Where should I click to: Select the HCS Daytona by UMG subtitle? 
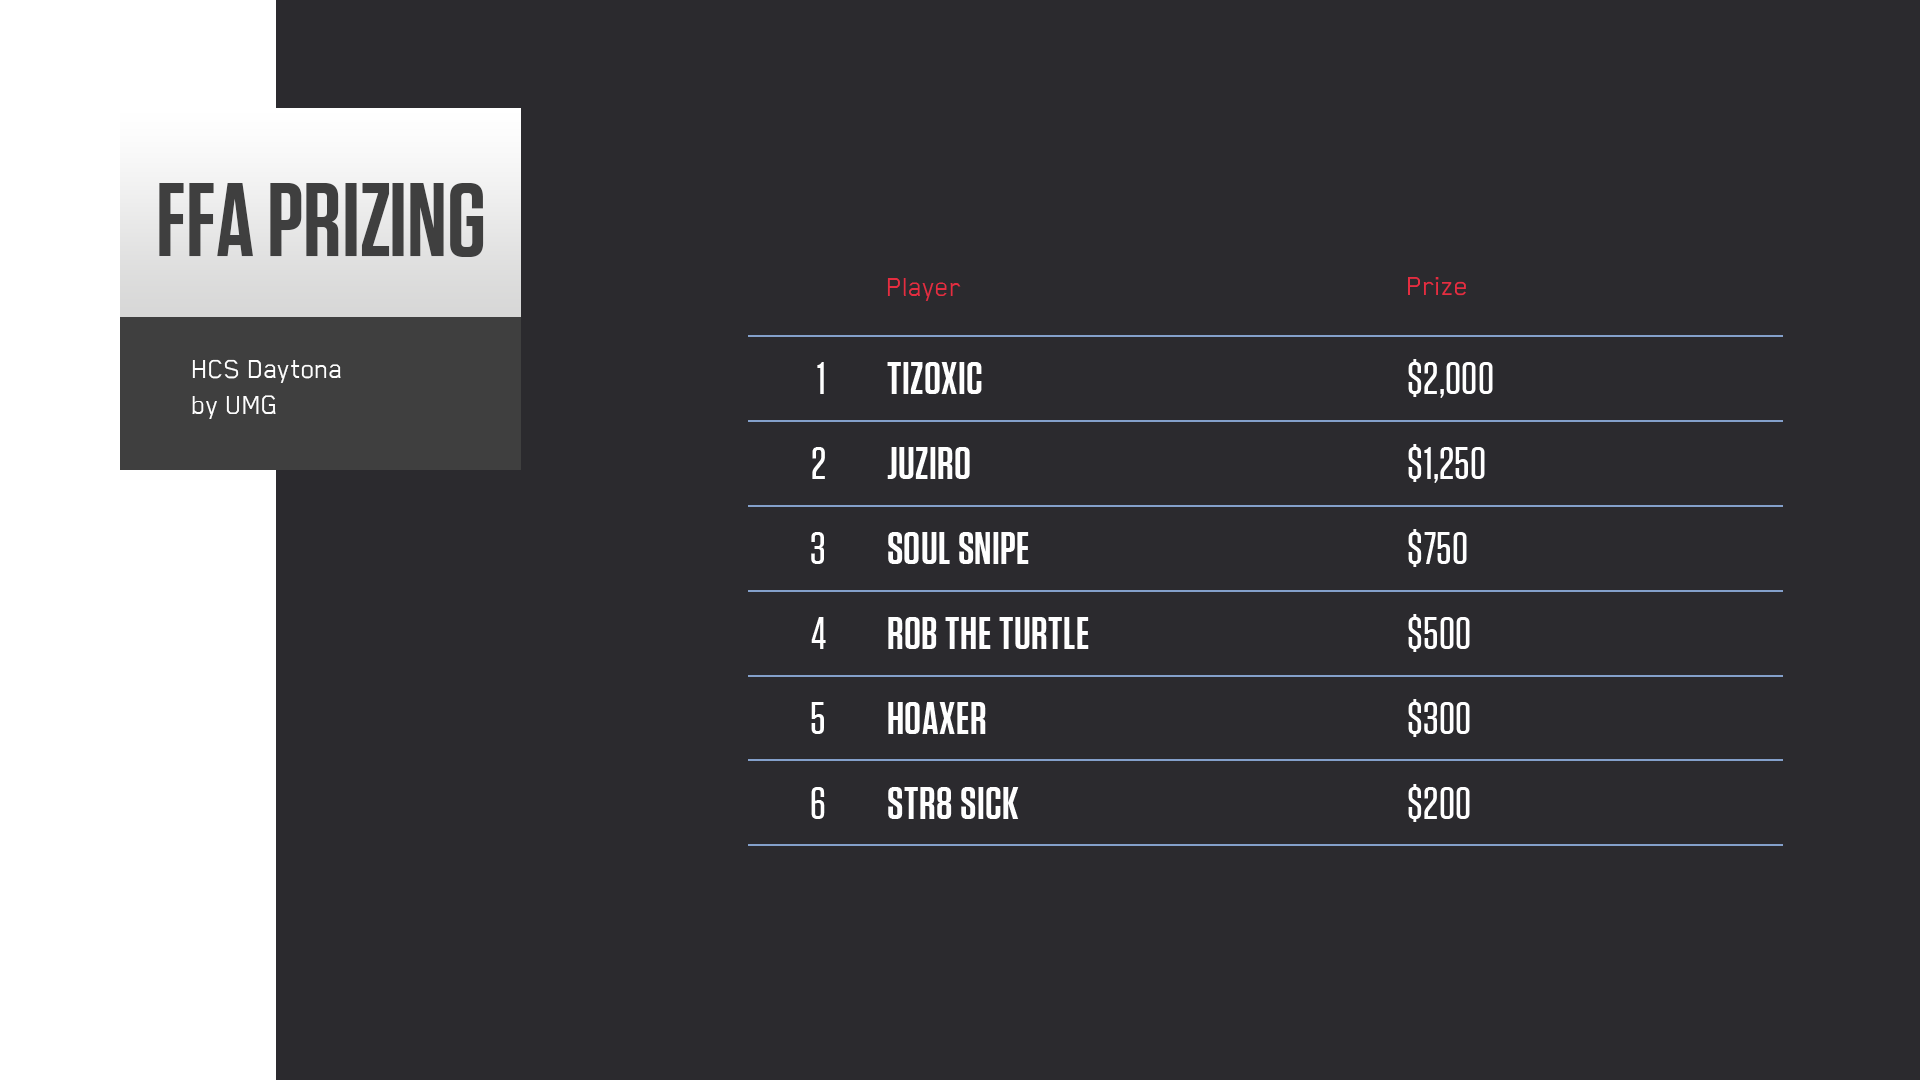point(266,388)
